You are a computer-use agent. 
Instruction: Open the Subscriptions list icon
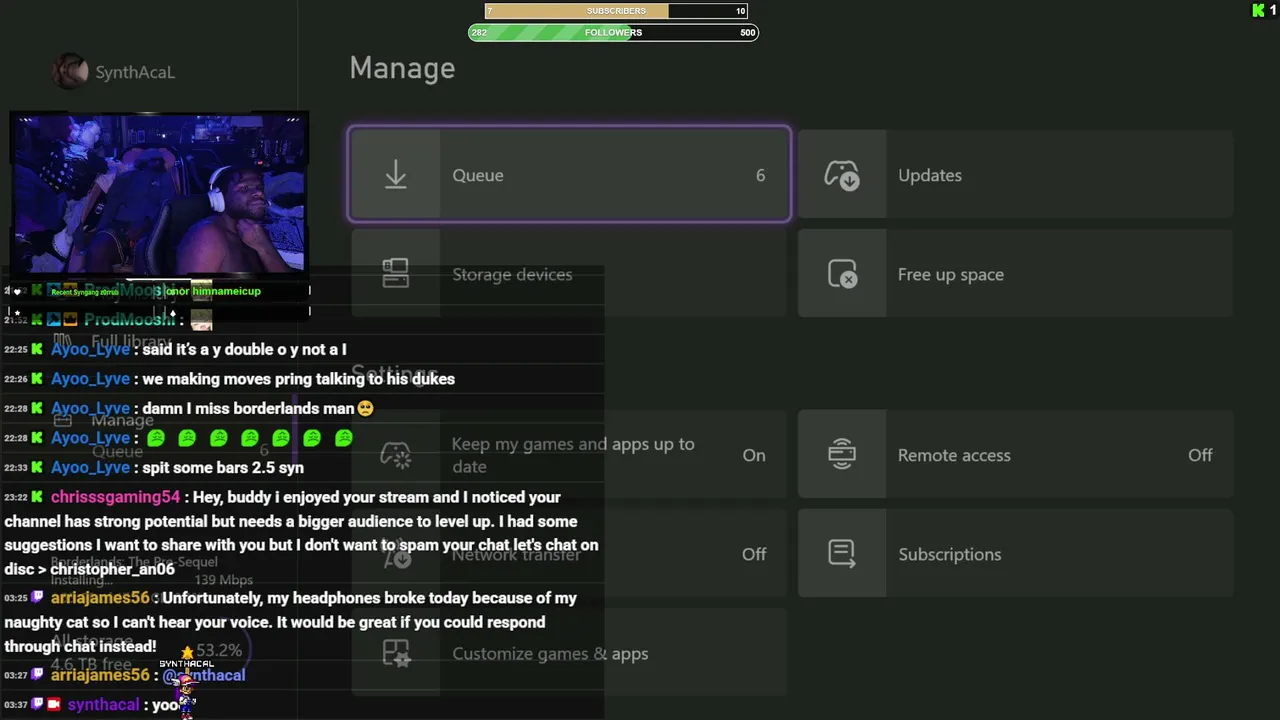842,554
